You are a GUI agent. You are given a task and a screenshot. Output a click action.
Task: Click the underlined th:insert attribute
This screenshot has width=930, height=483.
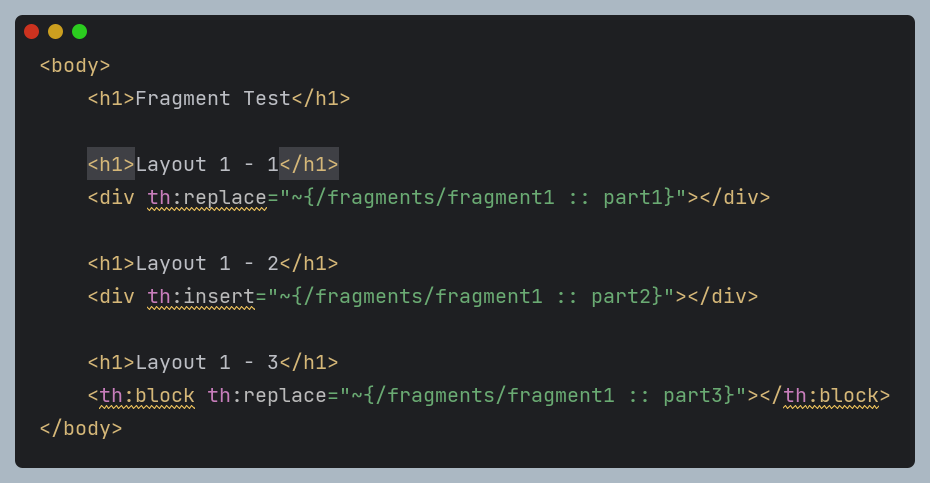click(x=201, y=297)
